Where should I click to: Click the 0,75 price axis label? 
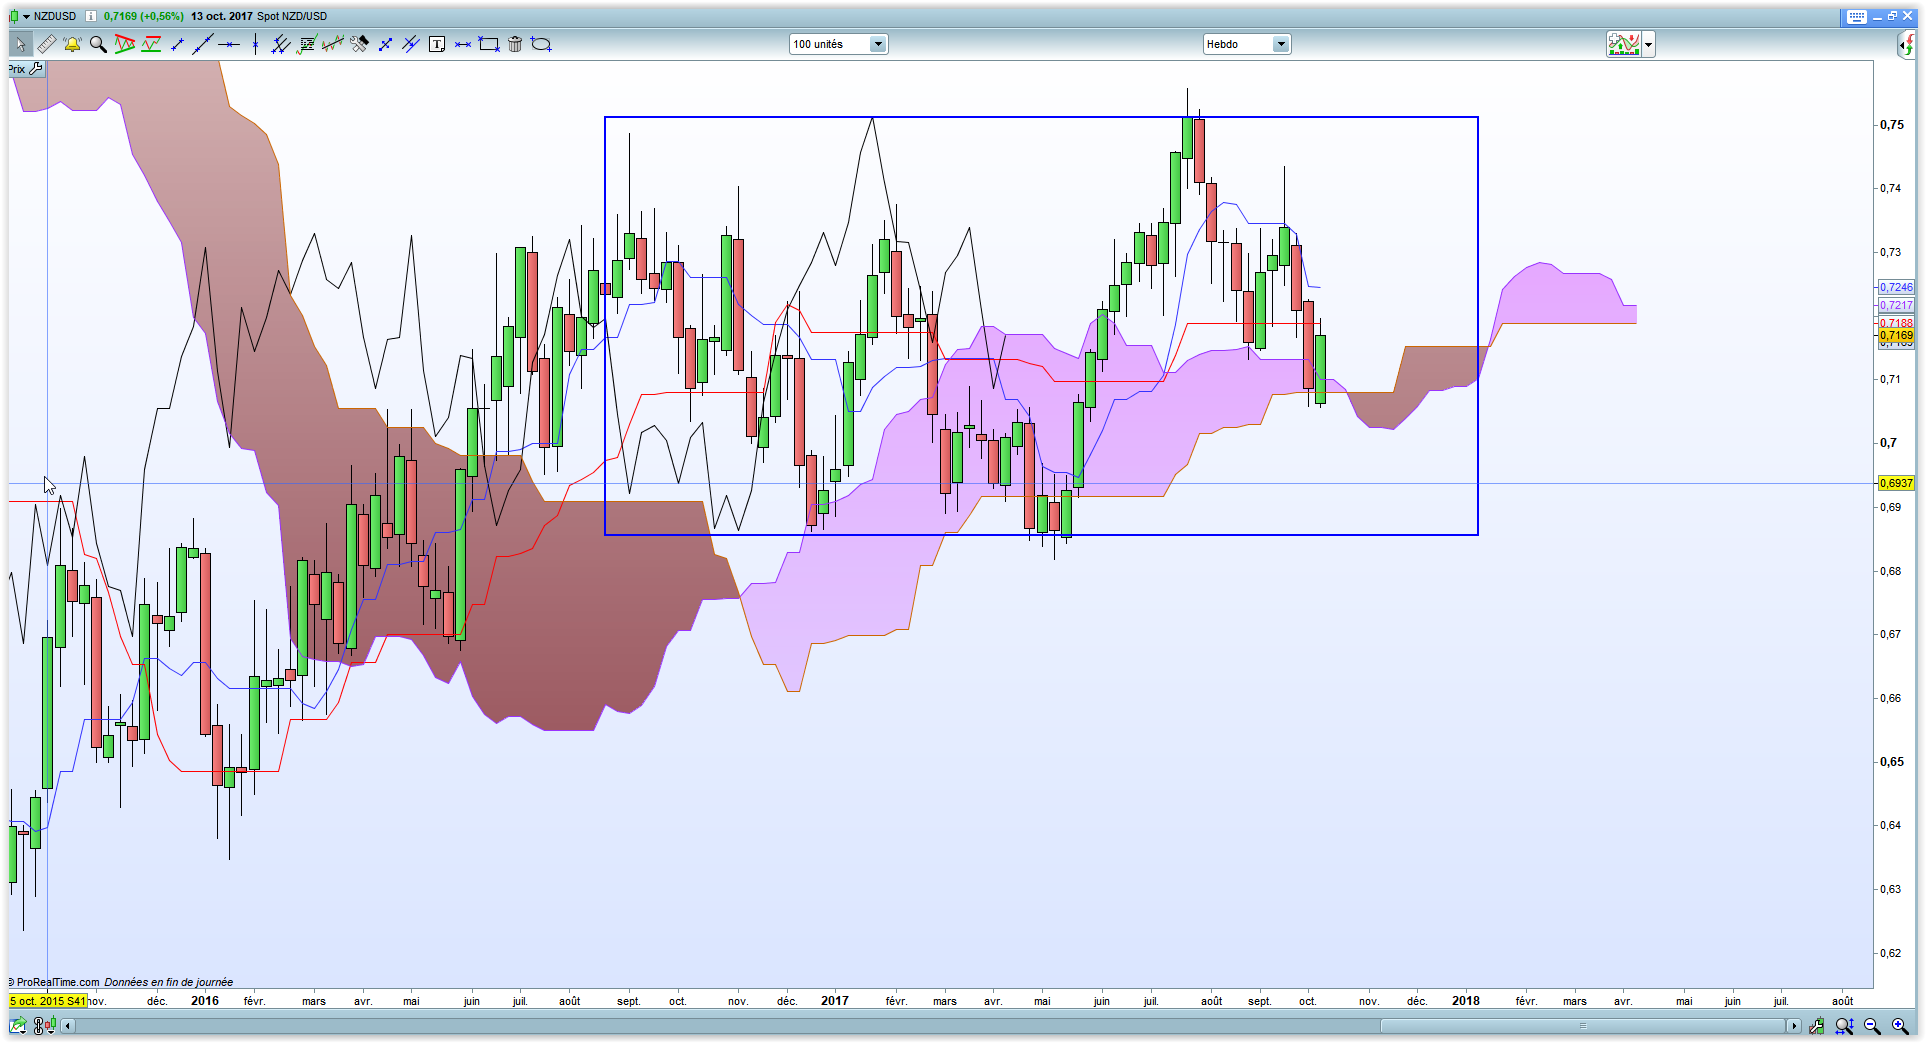(1892, 125)
